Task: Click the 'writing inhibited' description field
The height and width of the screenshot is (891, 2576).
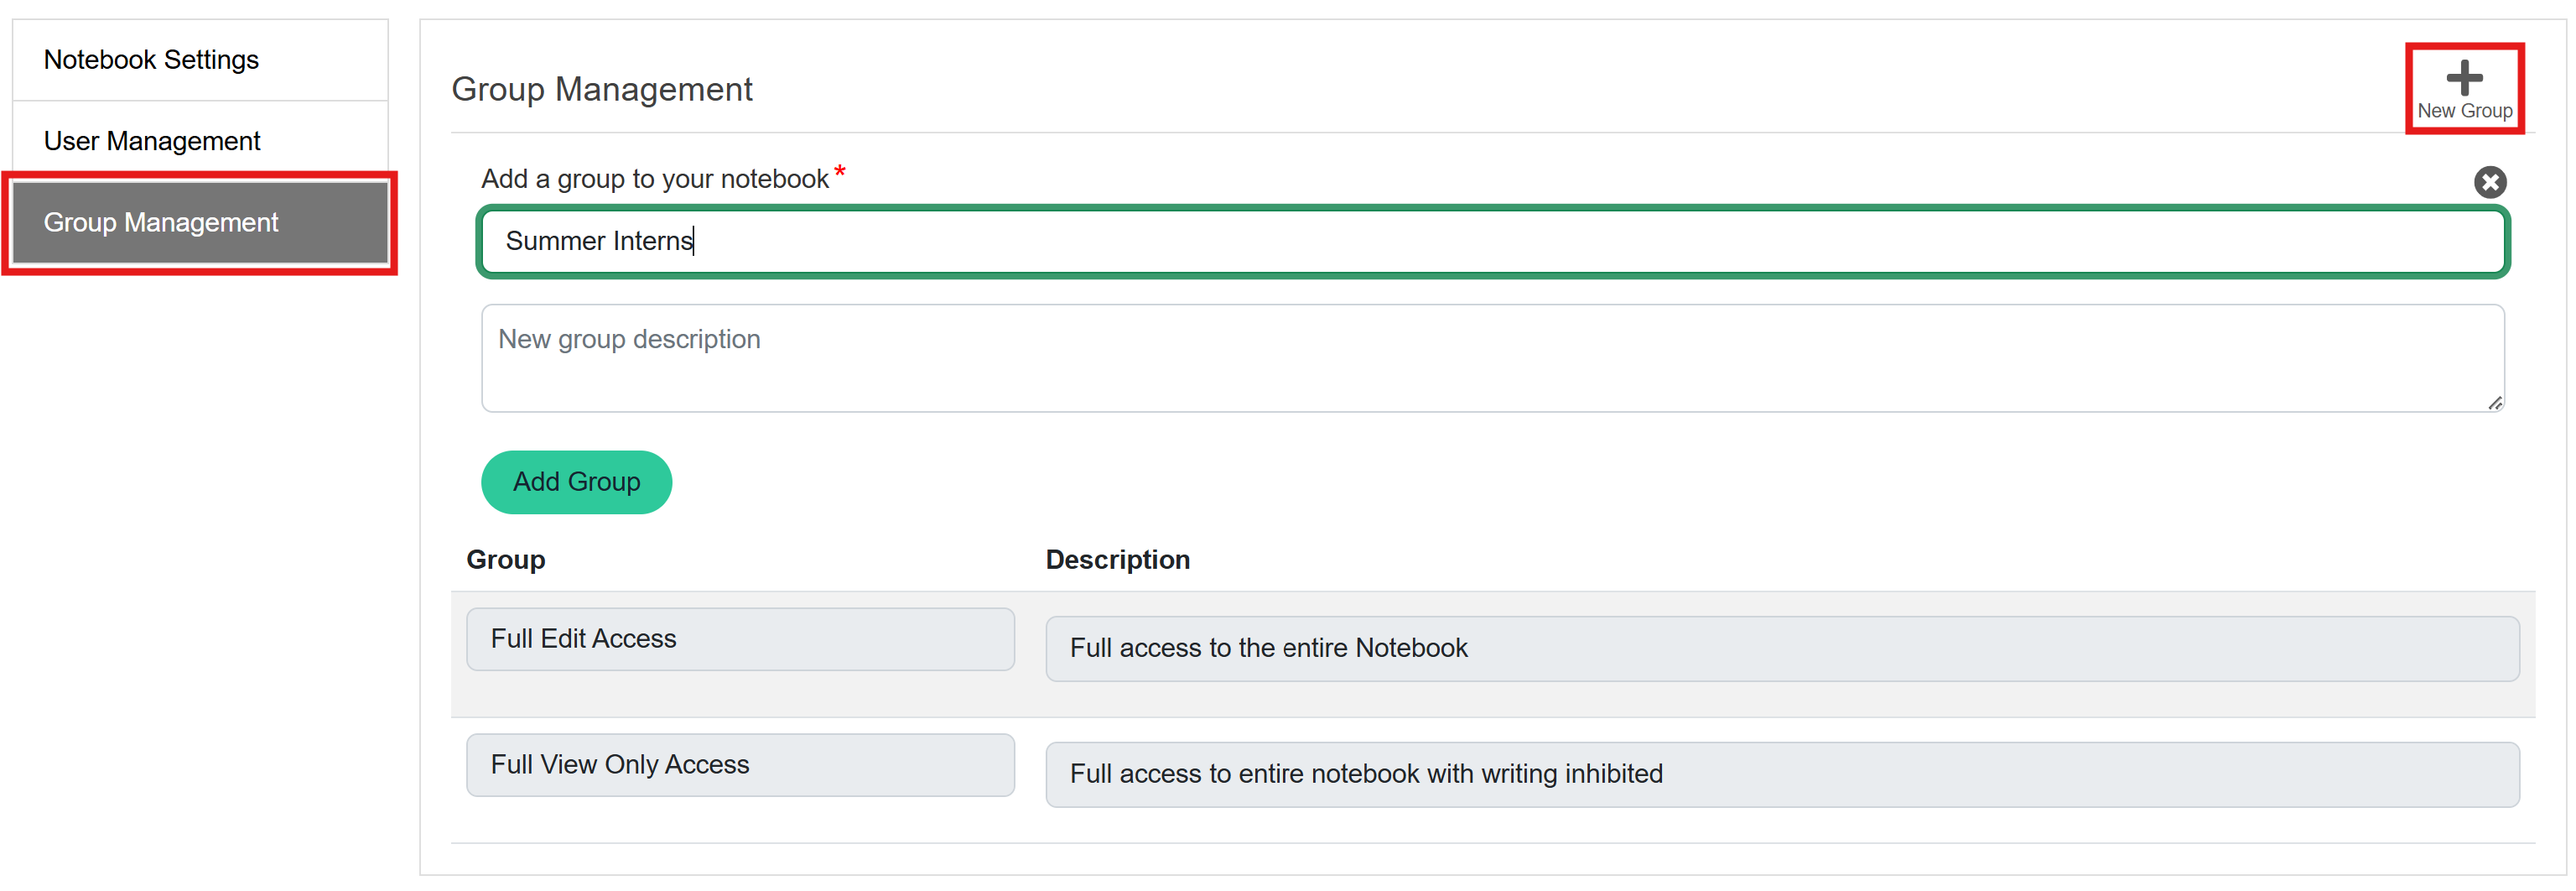Action: (x=1781, y=774)
